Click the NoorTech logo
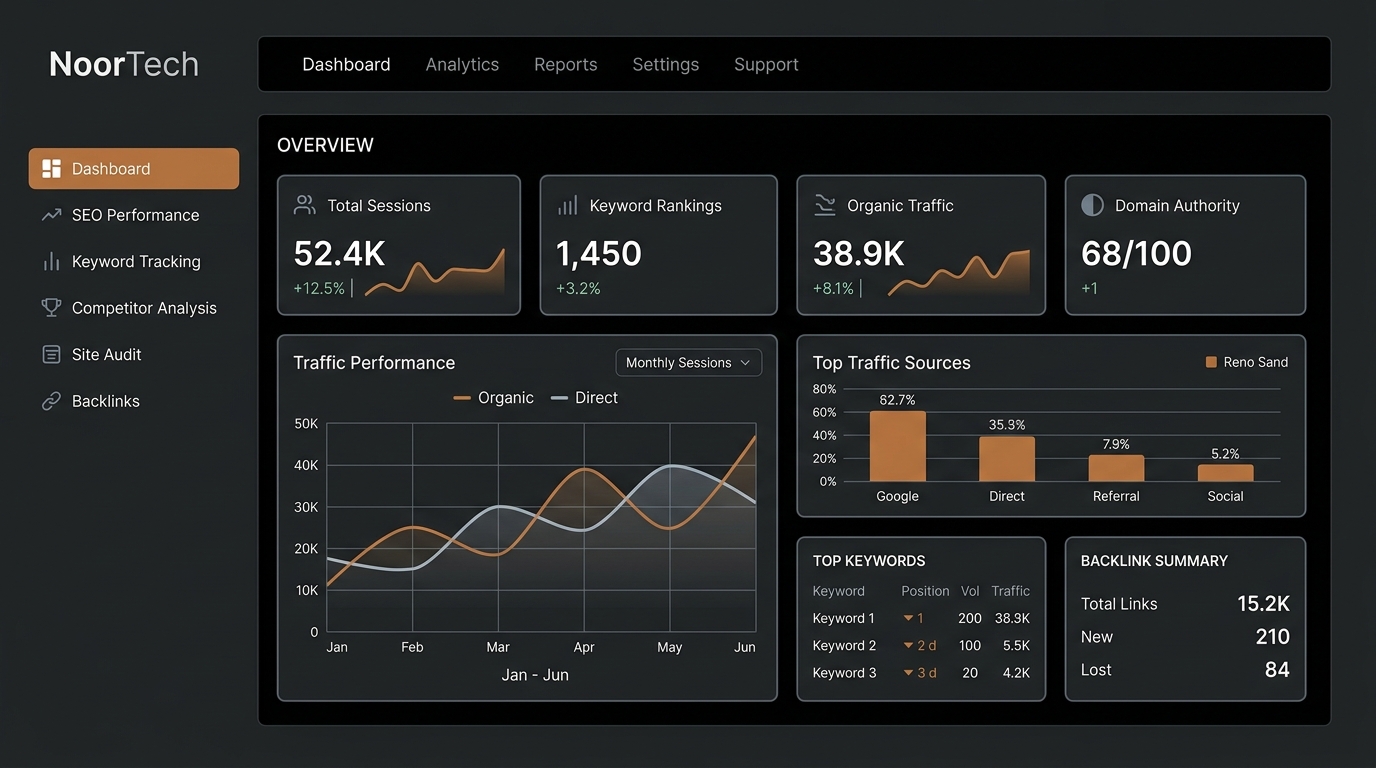 point(124,64)
